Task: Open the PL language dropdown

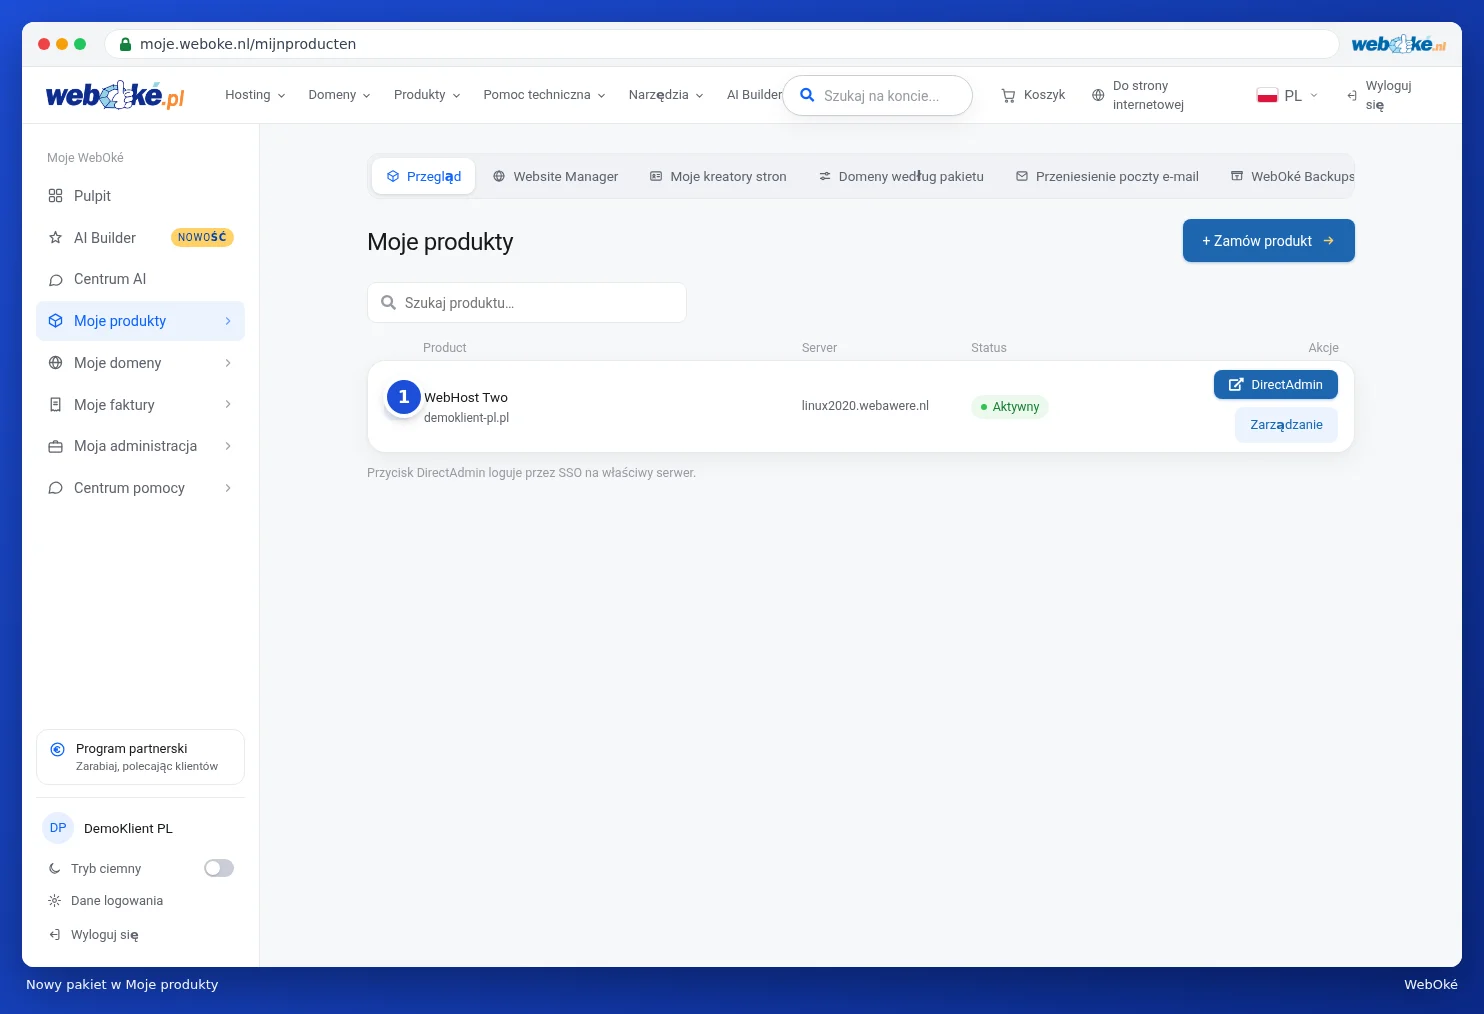Action: 1287,95
